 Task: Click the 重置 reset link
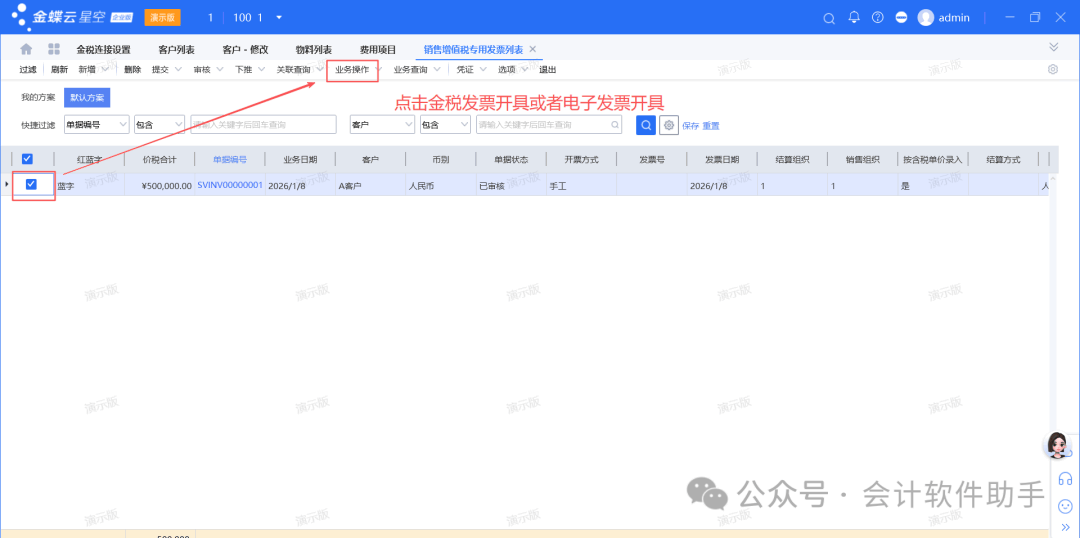pyautogui.click(x=711, y=126)
